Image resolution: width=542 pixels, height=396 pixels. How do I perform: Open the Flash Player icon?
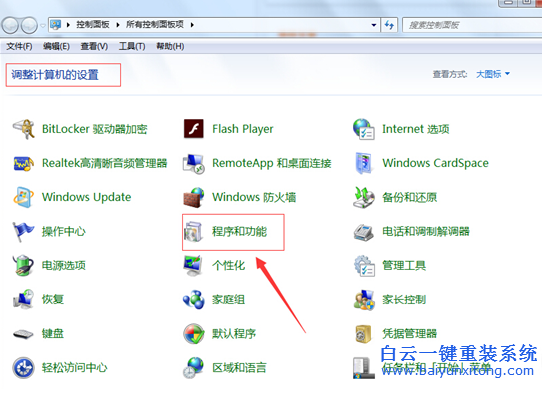194,129
